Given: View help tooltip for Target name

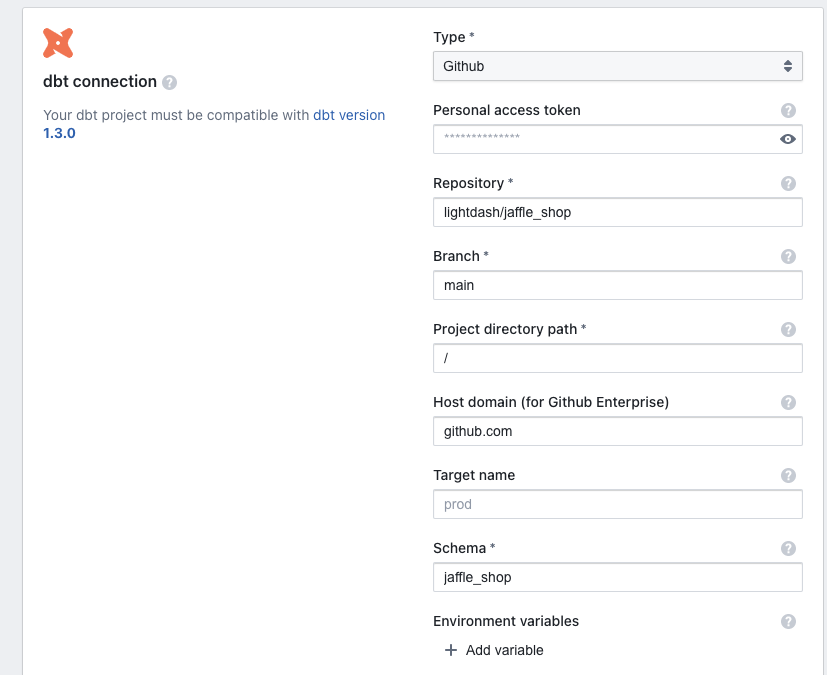Looking at the screenshot, I should point(788,475).
